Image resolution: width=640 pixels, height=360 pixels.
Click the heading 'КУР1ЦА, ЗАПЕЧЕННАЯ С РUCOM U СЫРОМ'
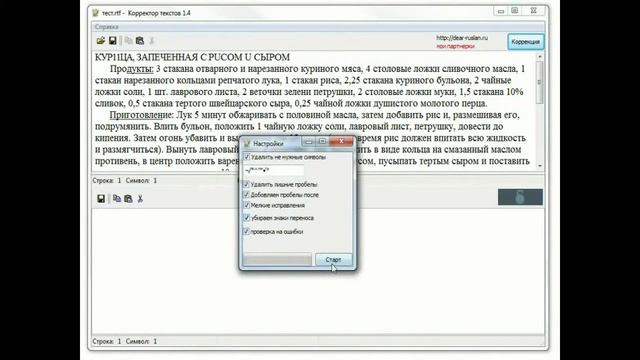click(192, 57)
